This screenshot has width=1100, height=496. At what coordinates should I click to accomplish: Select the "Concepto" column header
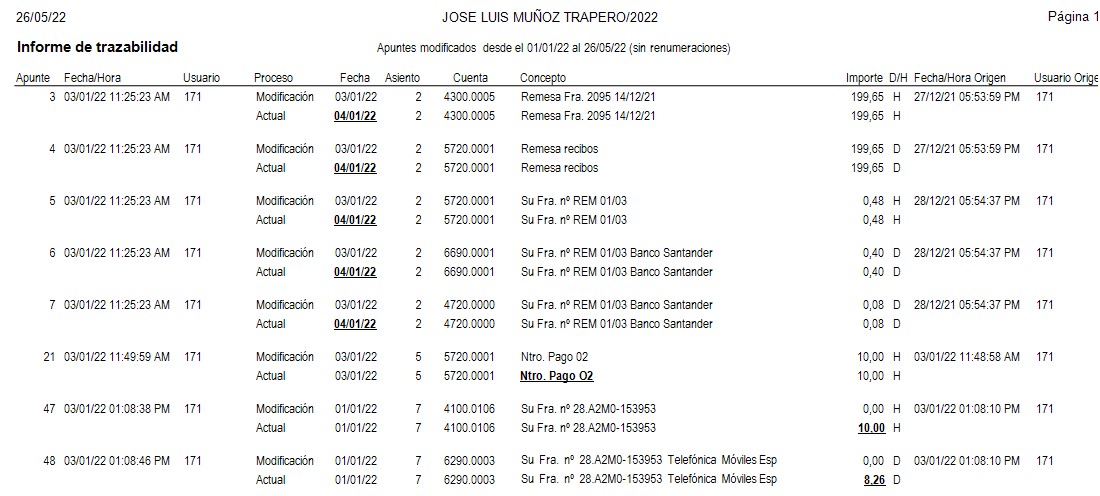coord(543,78)
